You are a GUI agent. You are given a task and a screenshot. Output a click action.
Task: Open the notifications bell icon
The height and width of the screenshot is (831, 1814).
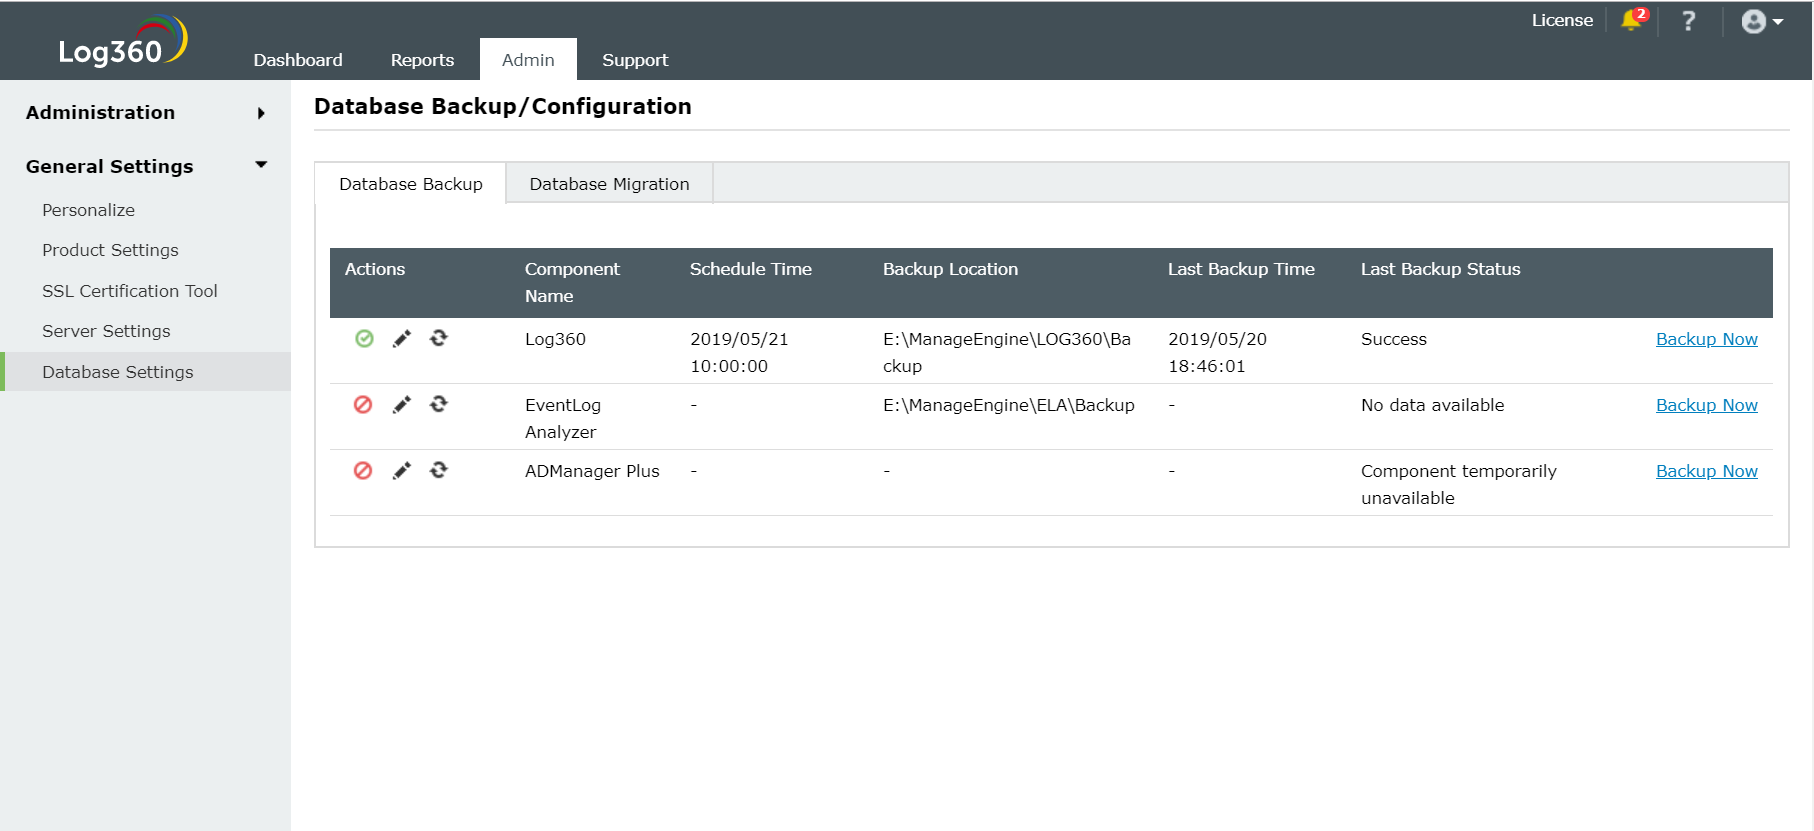pos(1632,20)
